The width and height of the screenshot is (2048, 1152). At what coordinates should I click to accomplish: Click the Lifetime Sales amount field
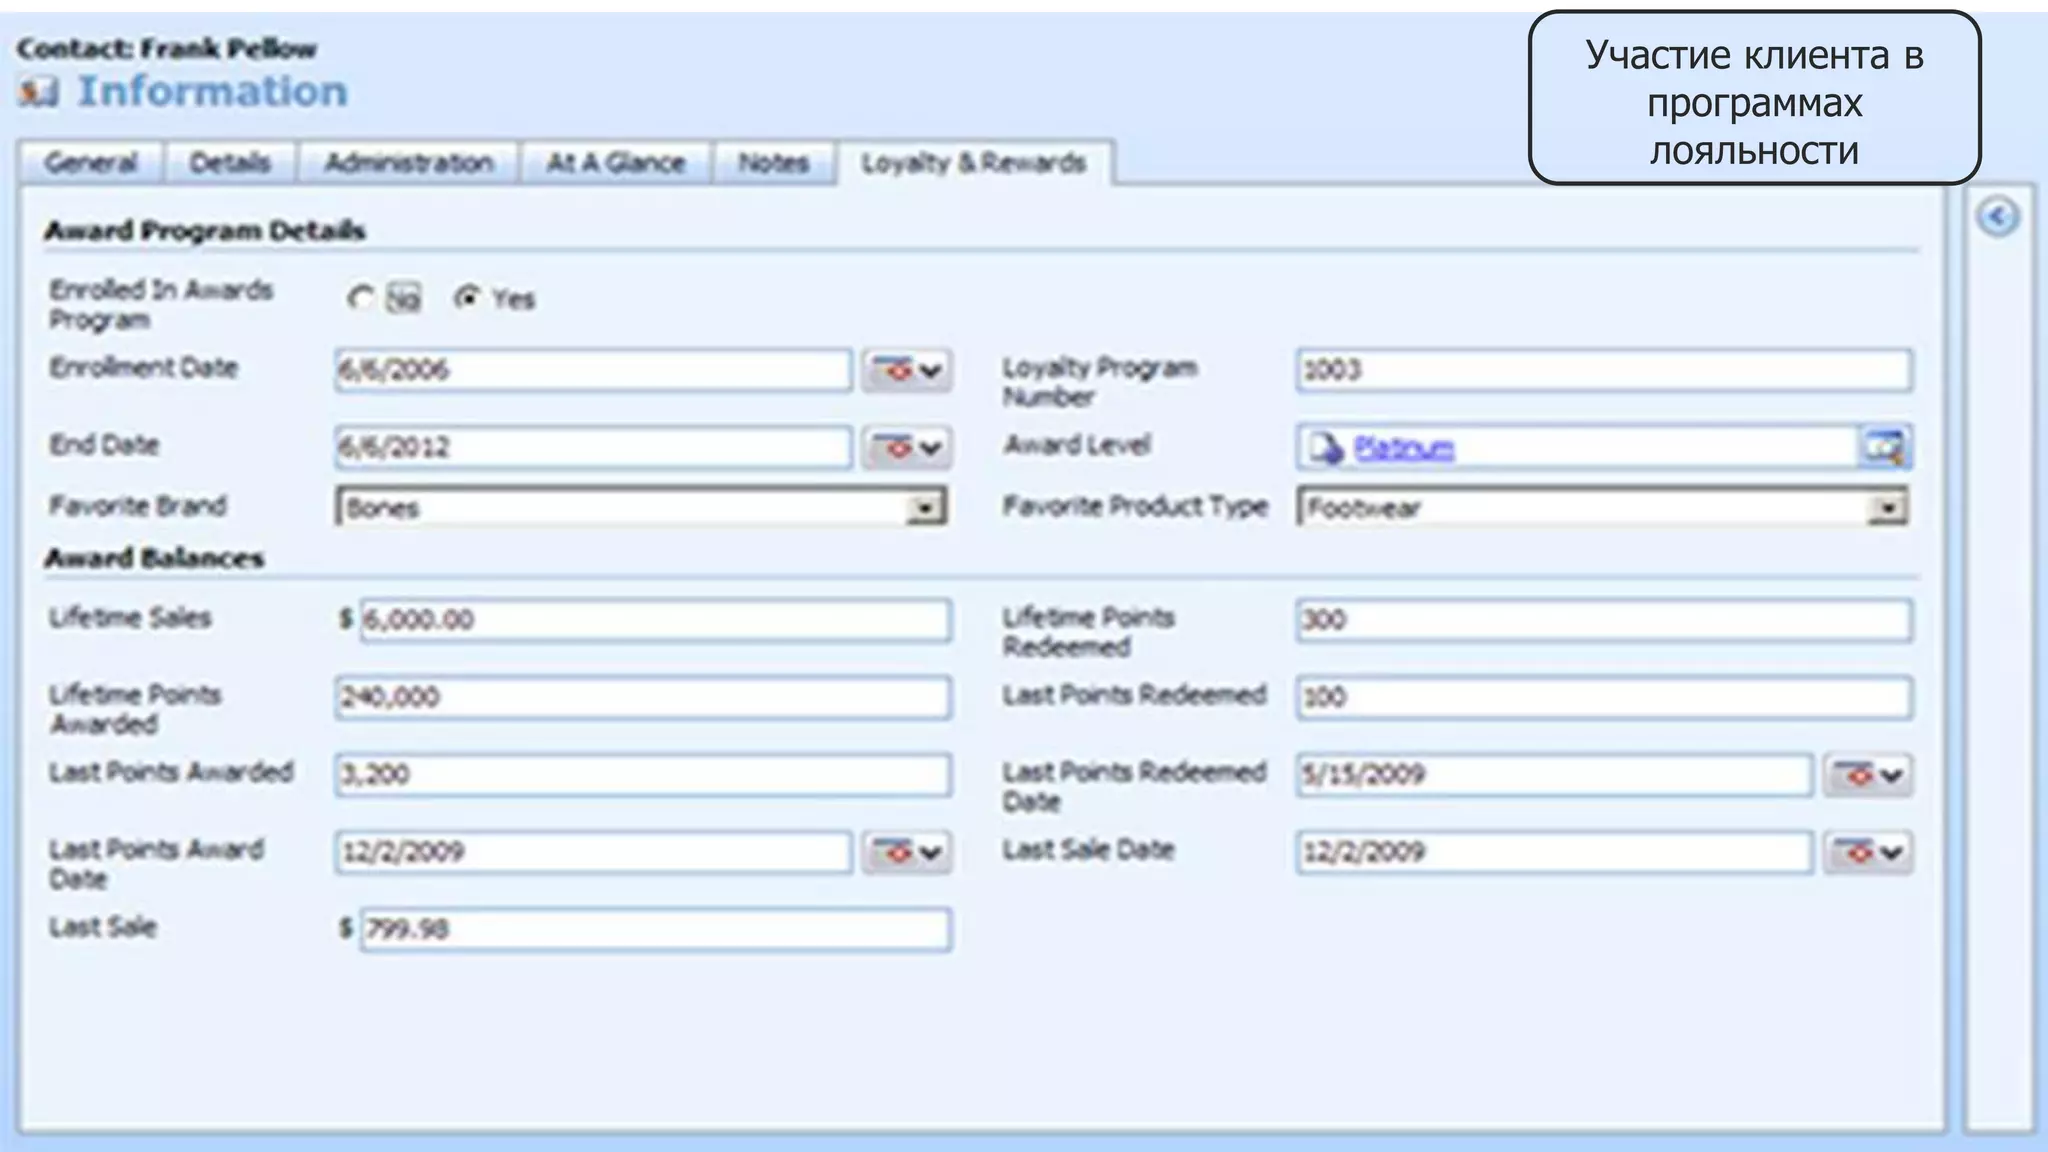654,620
